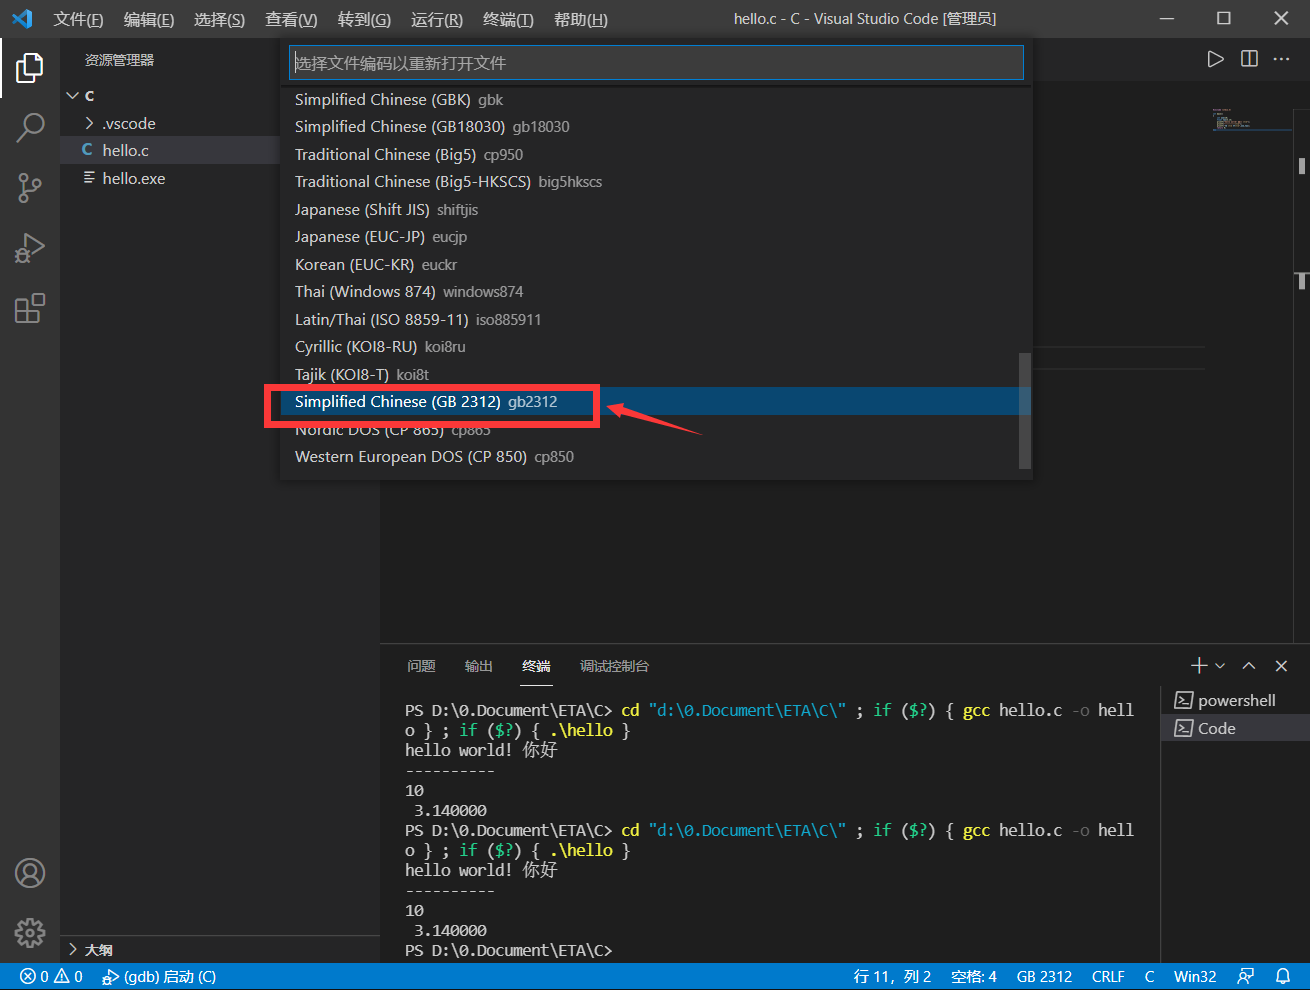1310x990 pixels.
Task: Click the encoding list scrollbar thumb
Action: (1024, 410)
